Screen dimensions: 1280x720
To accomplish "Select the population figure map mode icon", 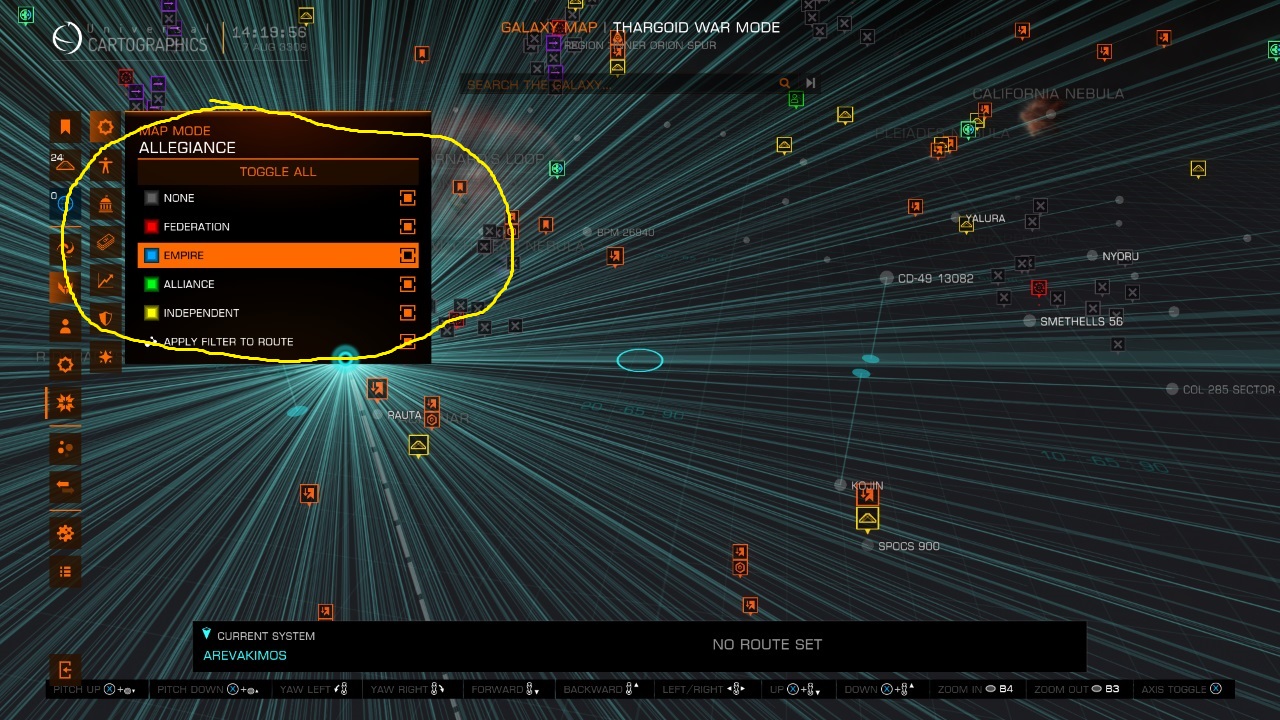I will (105, 166).
